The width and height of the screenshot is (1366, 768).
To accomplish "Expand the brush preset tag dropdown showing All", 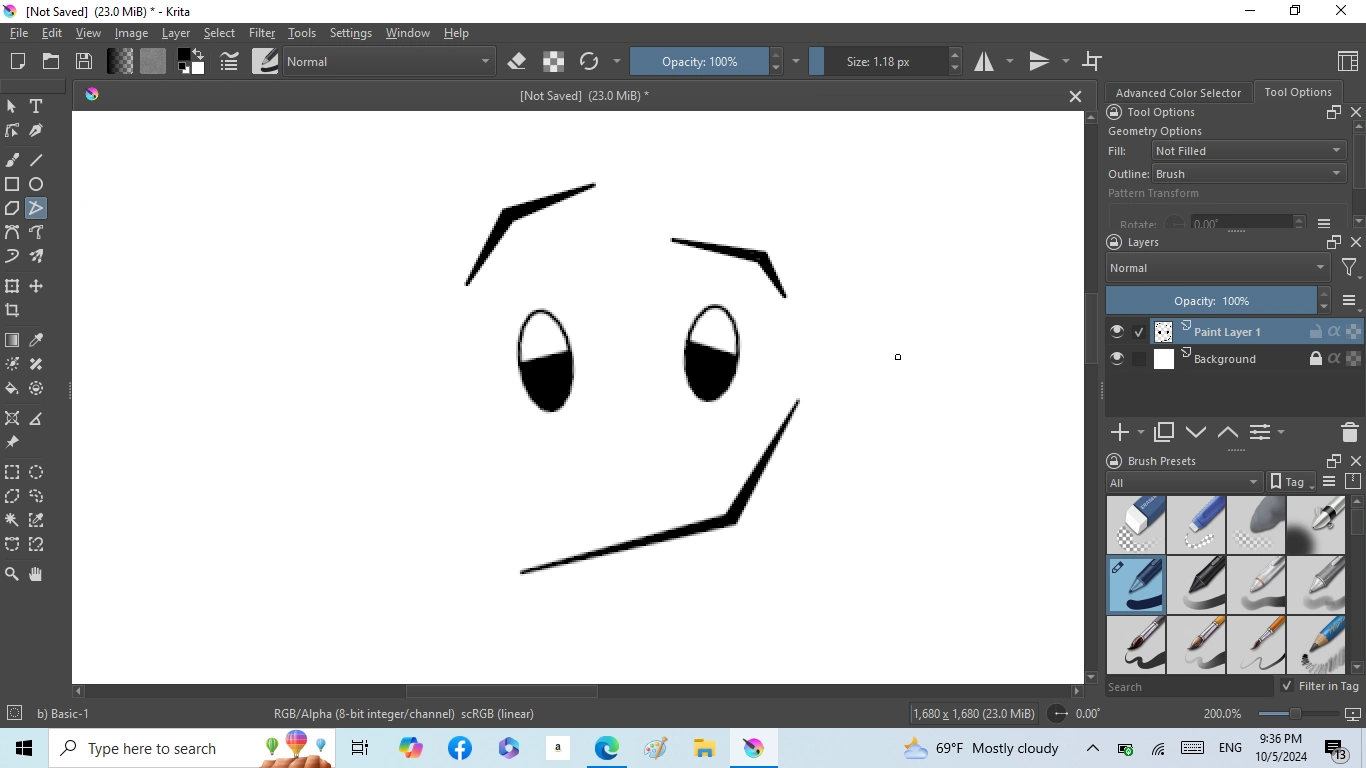I will tap(1183, 482).
